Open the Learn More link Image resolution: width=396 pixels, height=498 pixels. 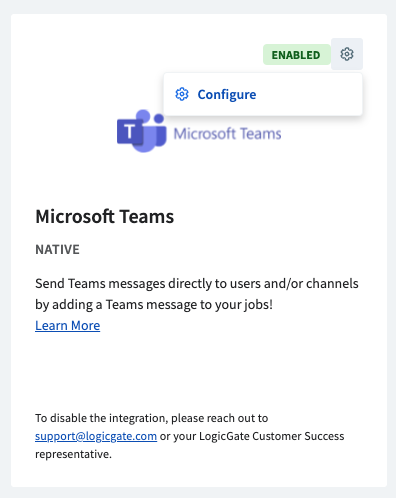pyautogui.click(x=68, y=325)
